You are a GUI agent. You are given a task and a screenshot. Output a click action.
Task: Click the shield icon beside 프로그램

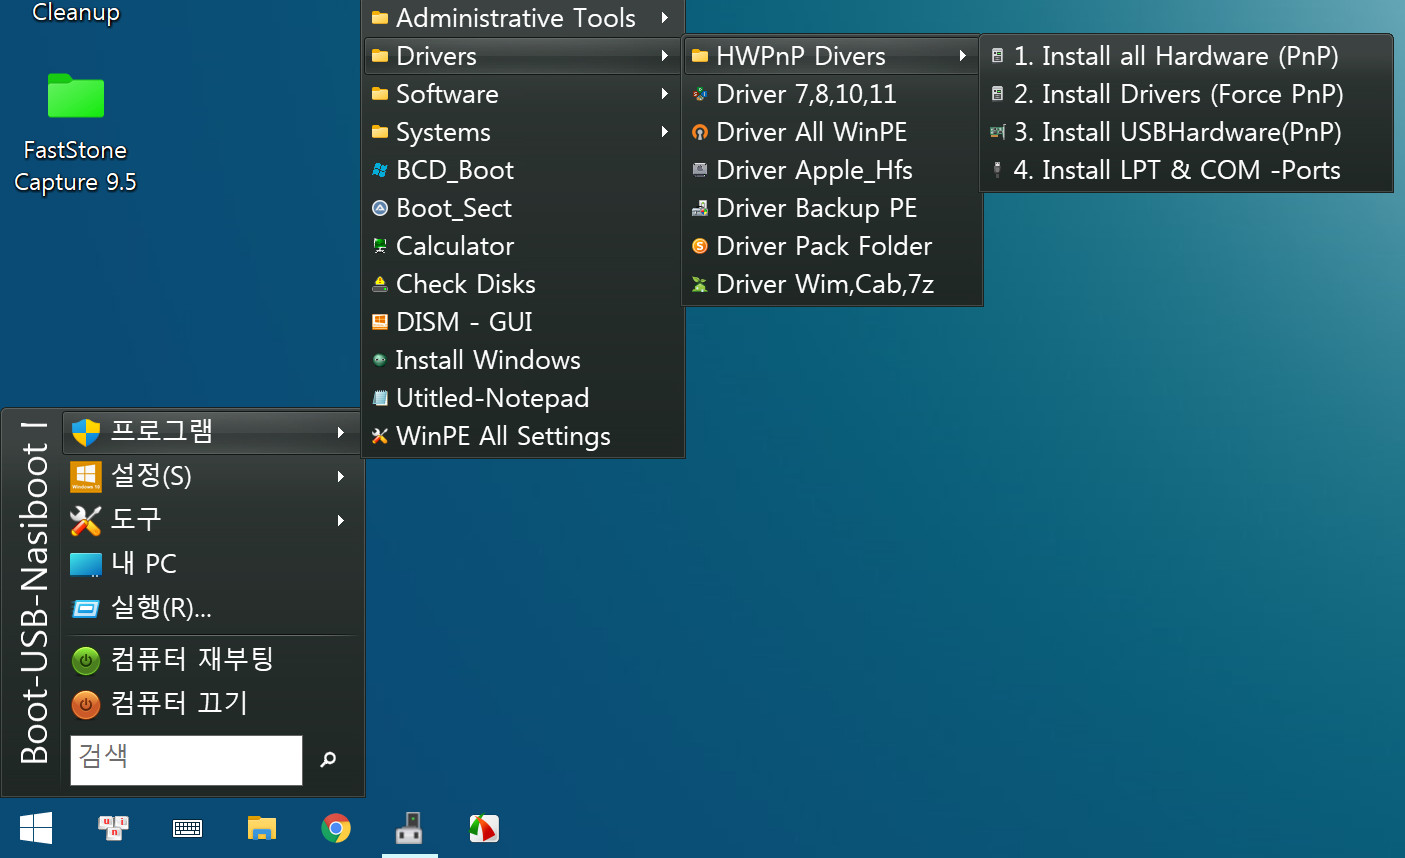click(86, 432)
